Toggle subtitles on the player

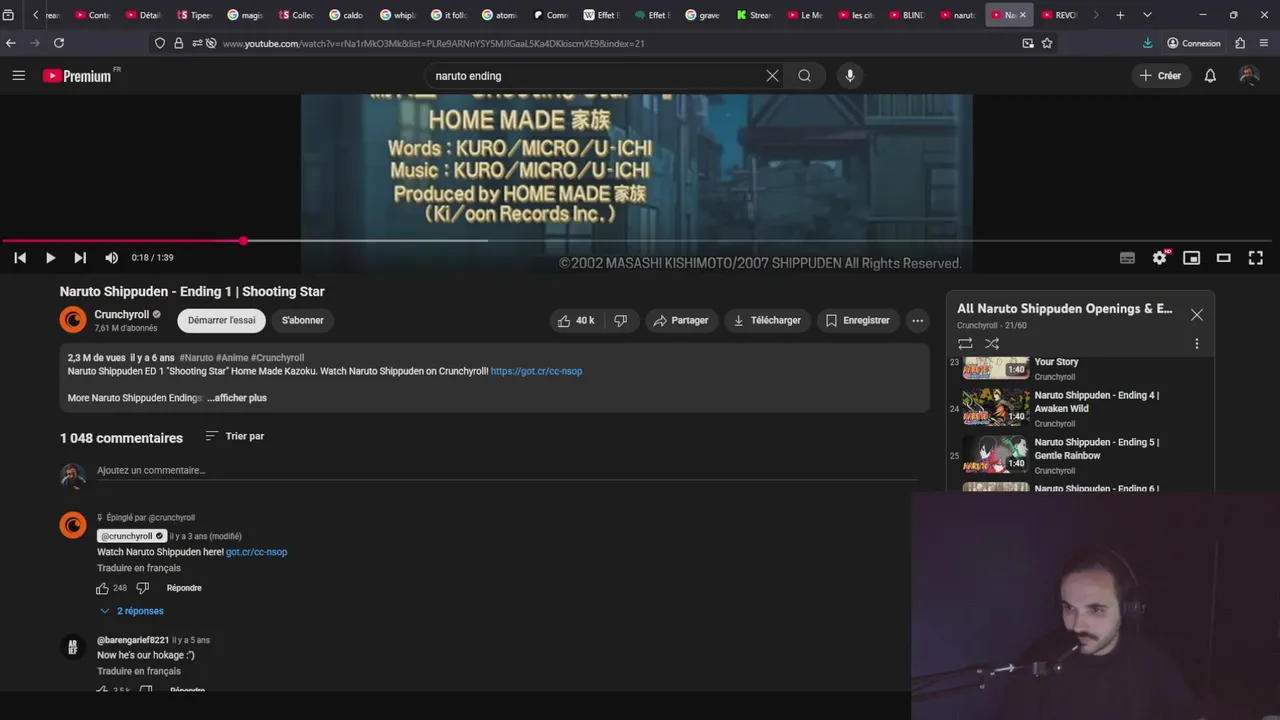pyautogui.click(x=1127, y=258)
